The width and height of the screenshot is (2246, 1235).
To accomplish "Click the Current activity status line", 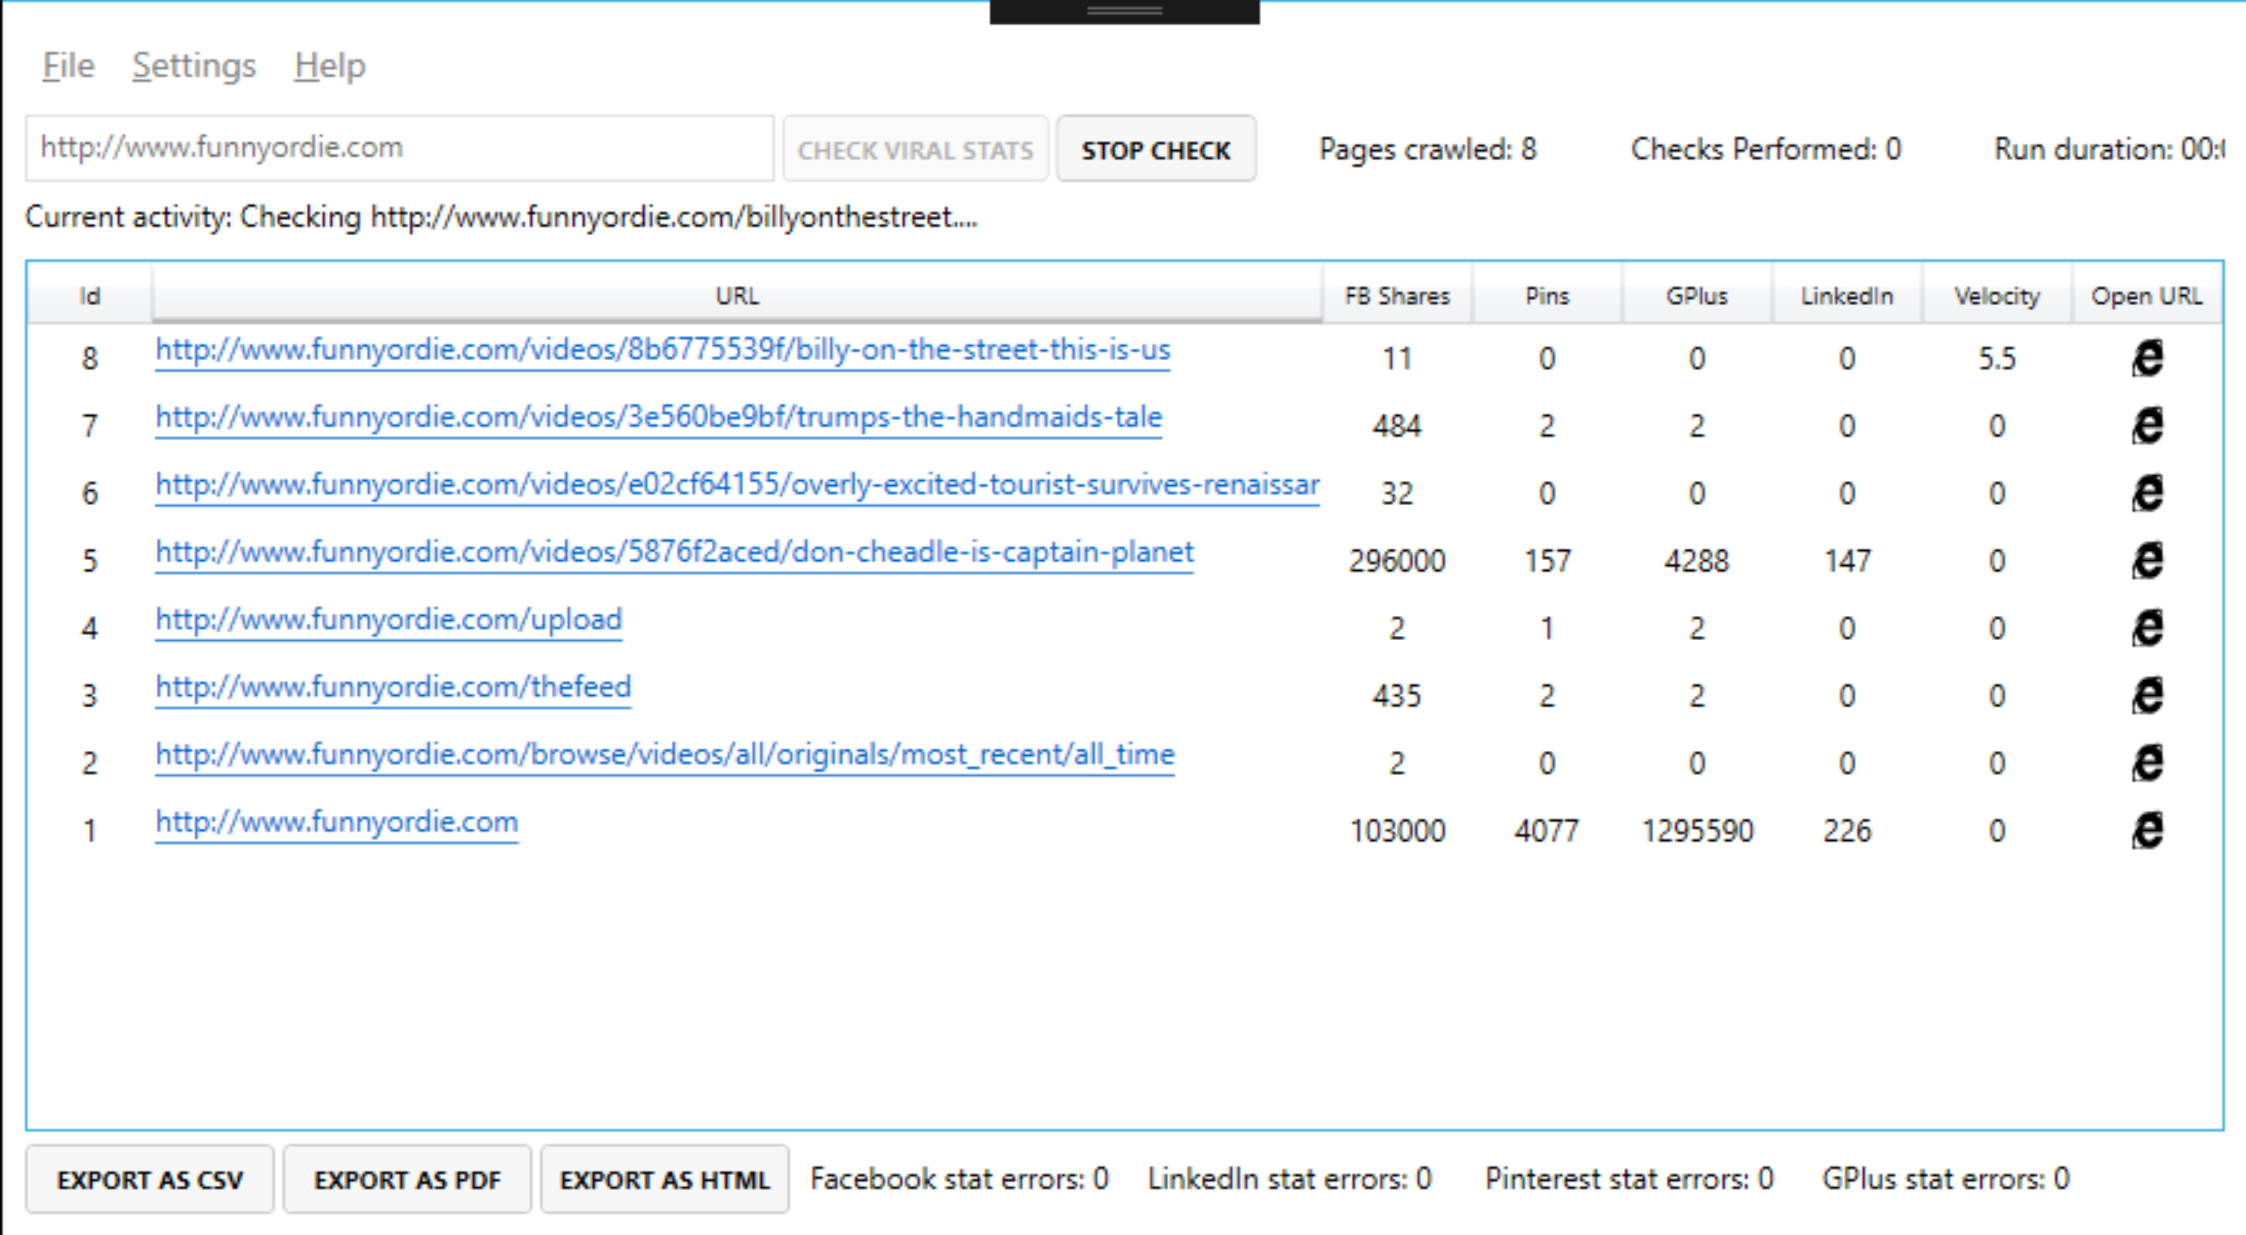I will pos(501,217).
